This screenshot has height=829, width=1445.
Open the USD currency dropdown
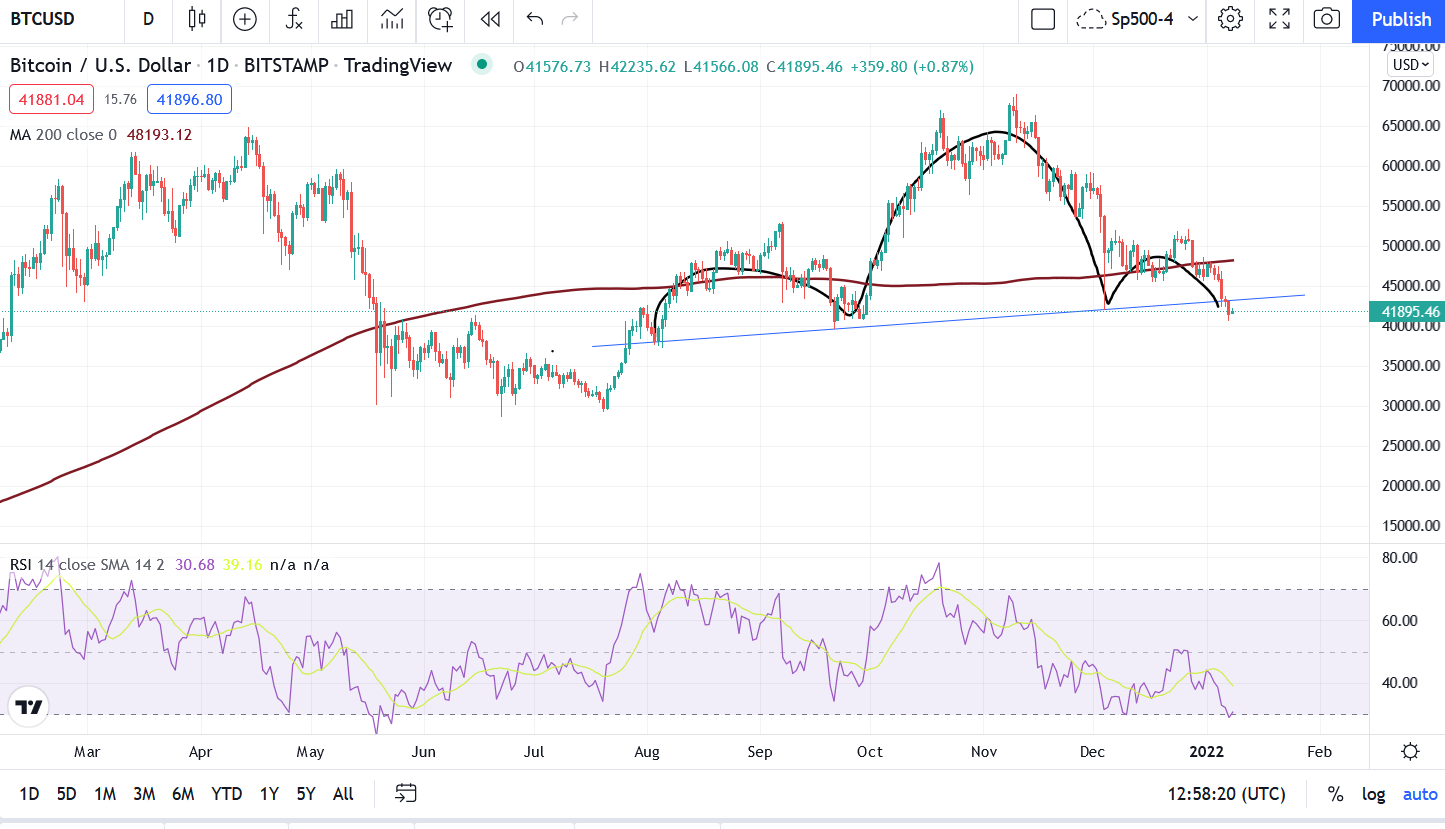tap(1411, 65)
